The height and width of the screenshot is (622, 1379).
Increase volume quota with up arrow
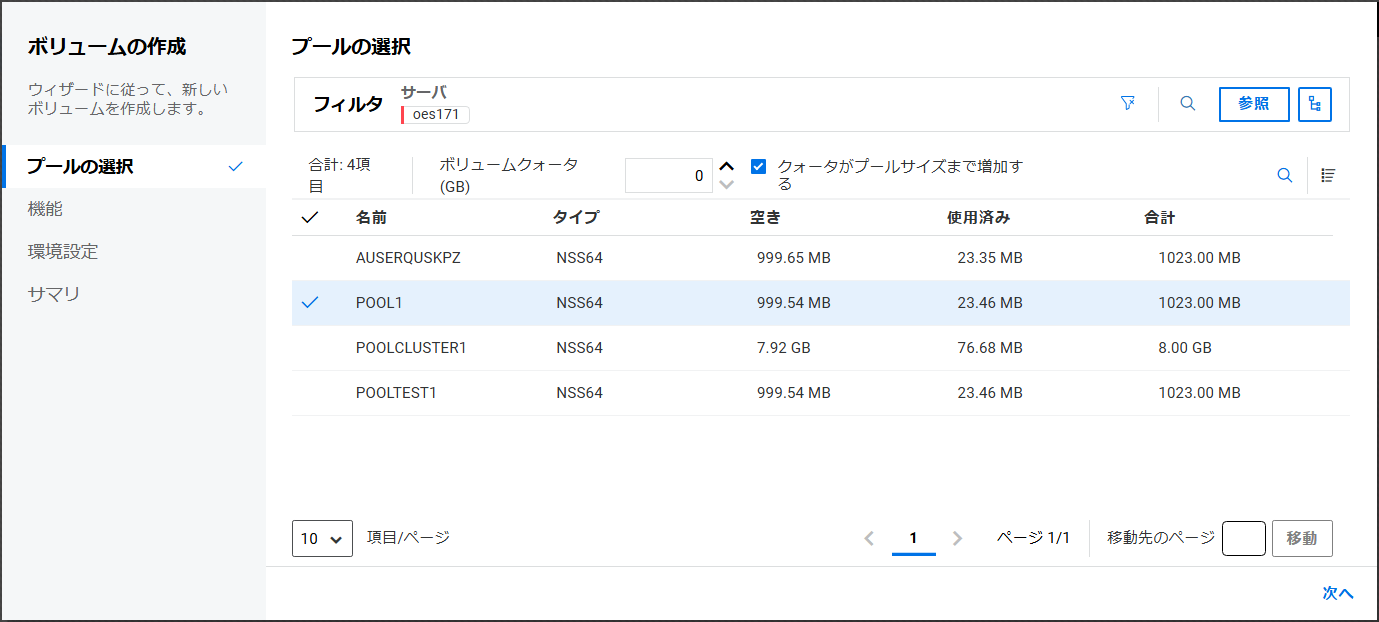727,166
